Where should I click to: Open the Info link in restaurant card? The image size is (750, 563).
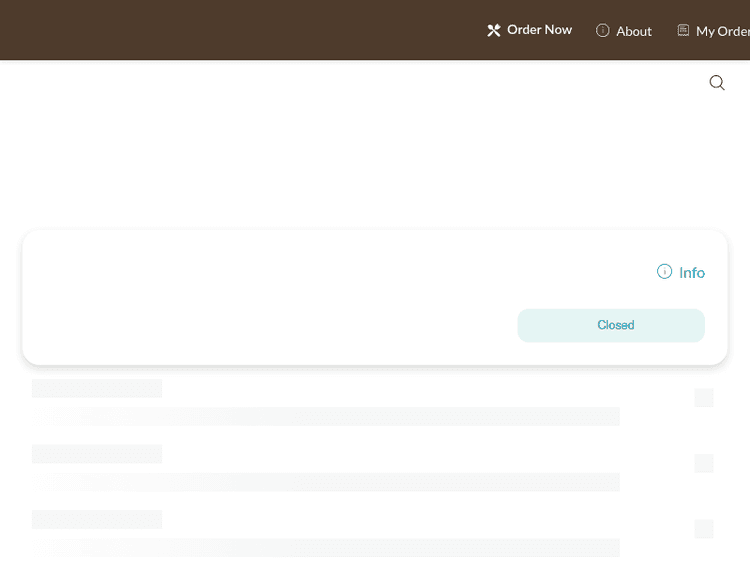(x=692, y=272)
